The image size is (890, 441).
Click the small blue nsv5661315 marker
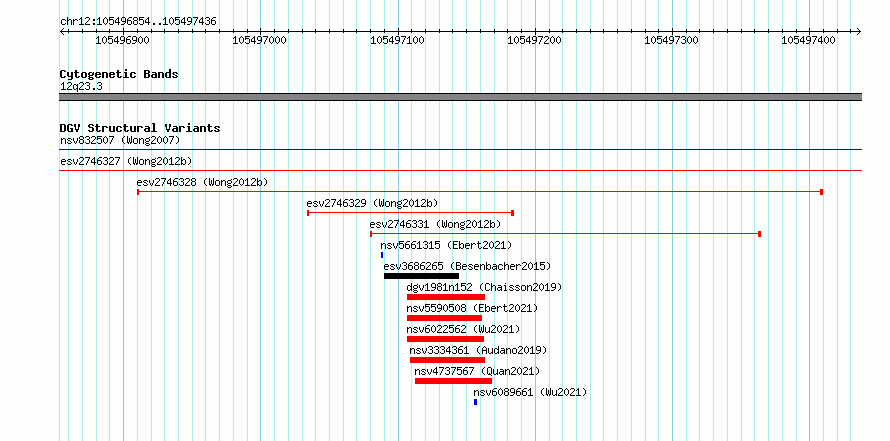(x=382, y=255)
